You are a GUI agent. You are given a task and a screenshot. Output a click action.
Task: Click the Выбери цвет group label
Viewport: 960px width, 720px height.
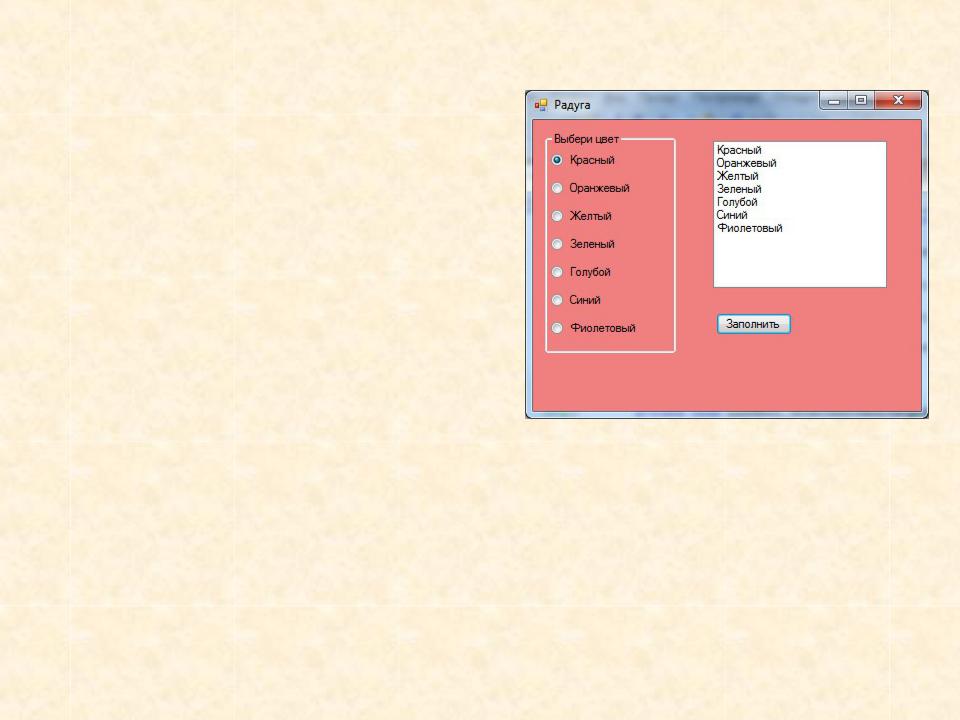point(586,139)
